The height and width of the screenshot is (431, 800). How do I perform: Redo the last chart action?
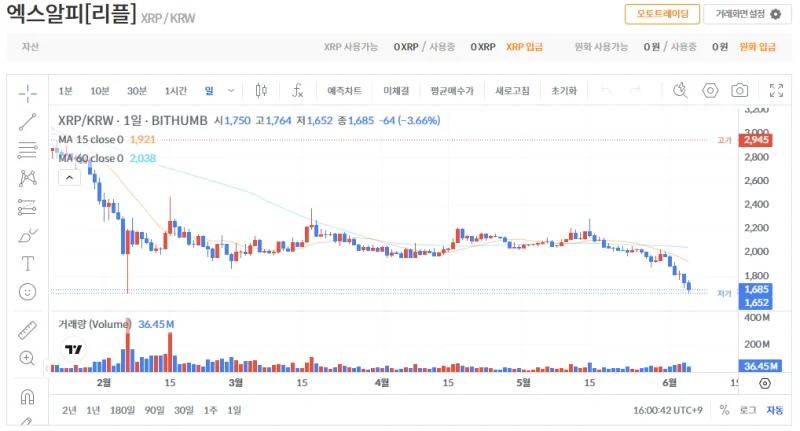(635, 91)
